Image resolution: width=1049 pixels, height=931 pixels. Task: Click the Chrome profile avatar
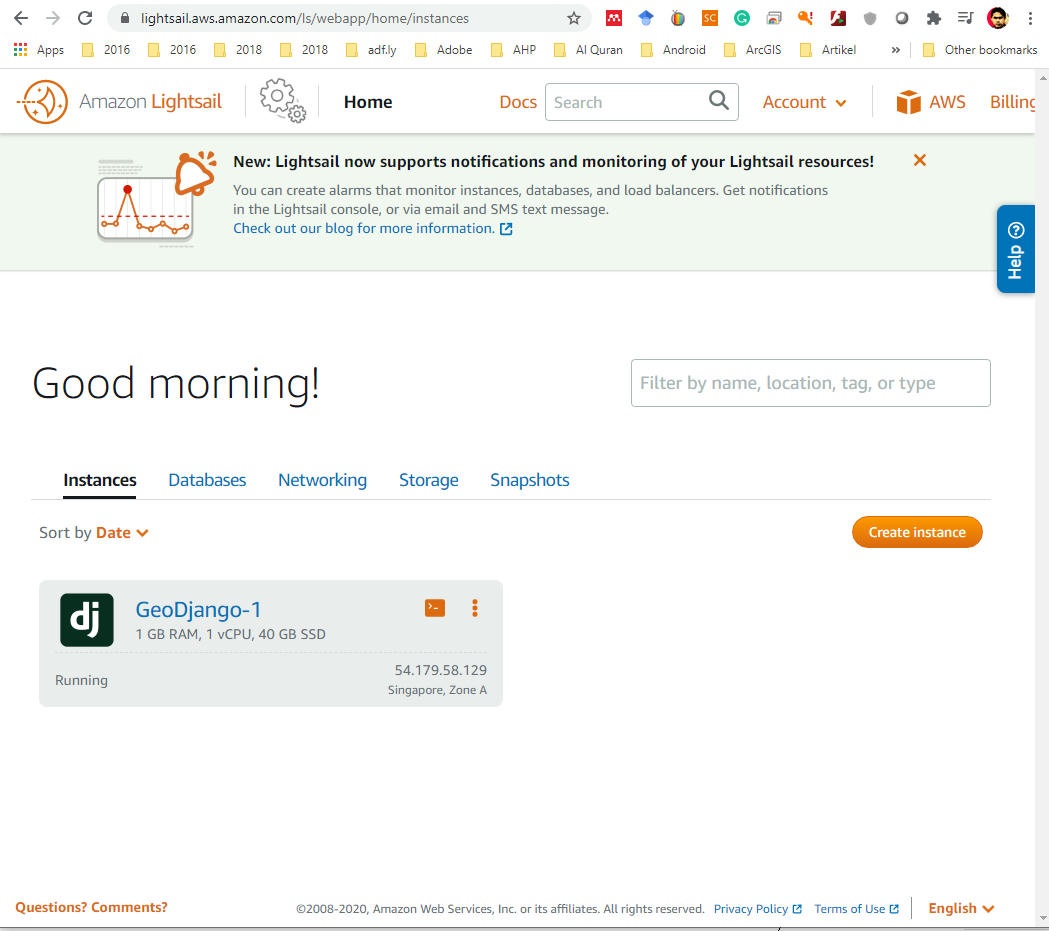[x=997, y=18]
